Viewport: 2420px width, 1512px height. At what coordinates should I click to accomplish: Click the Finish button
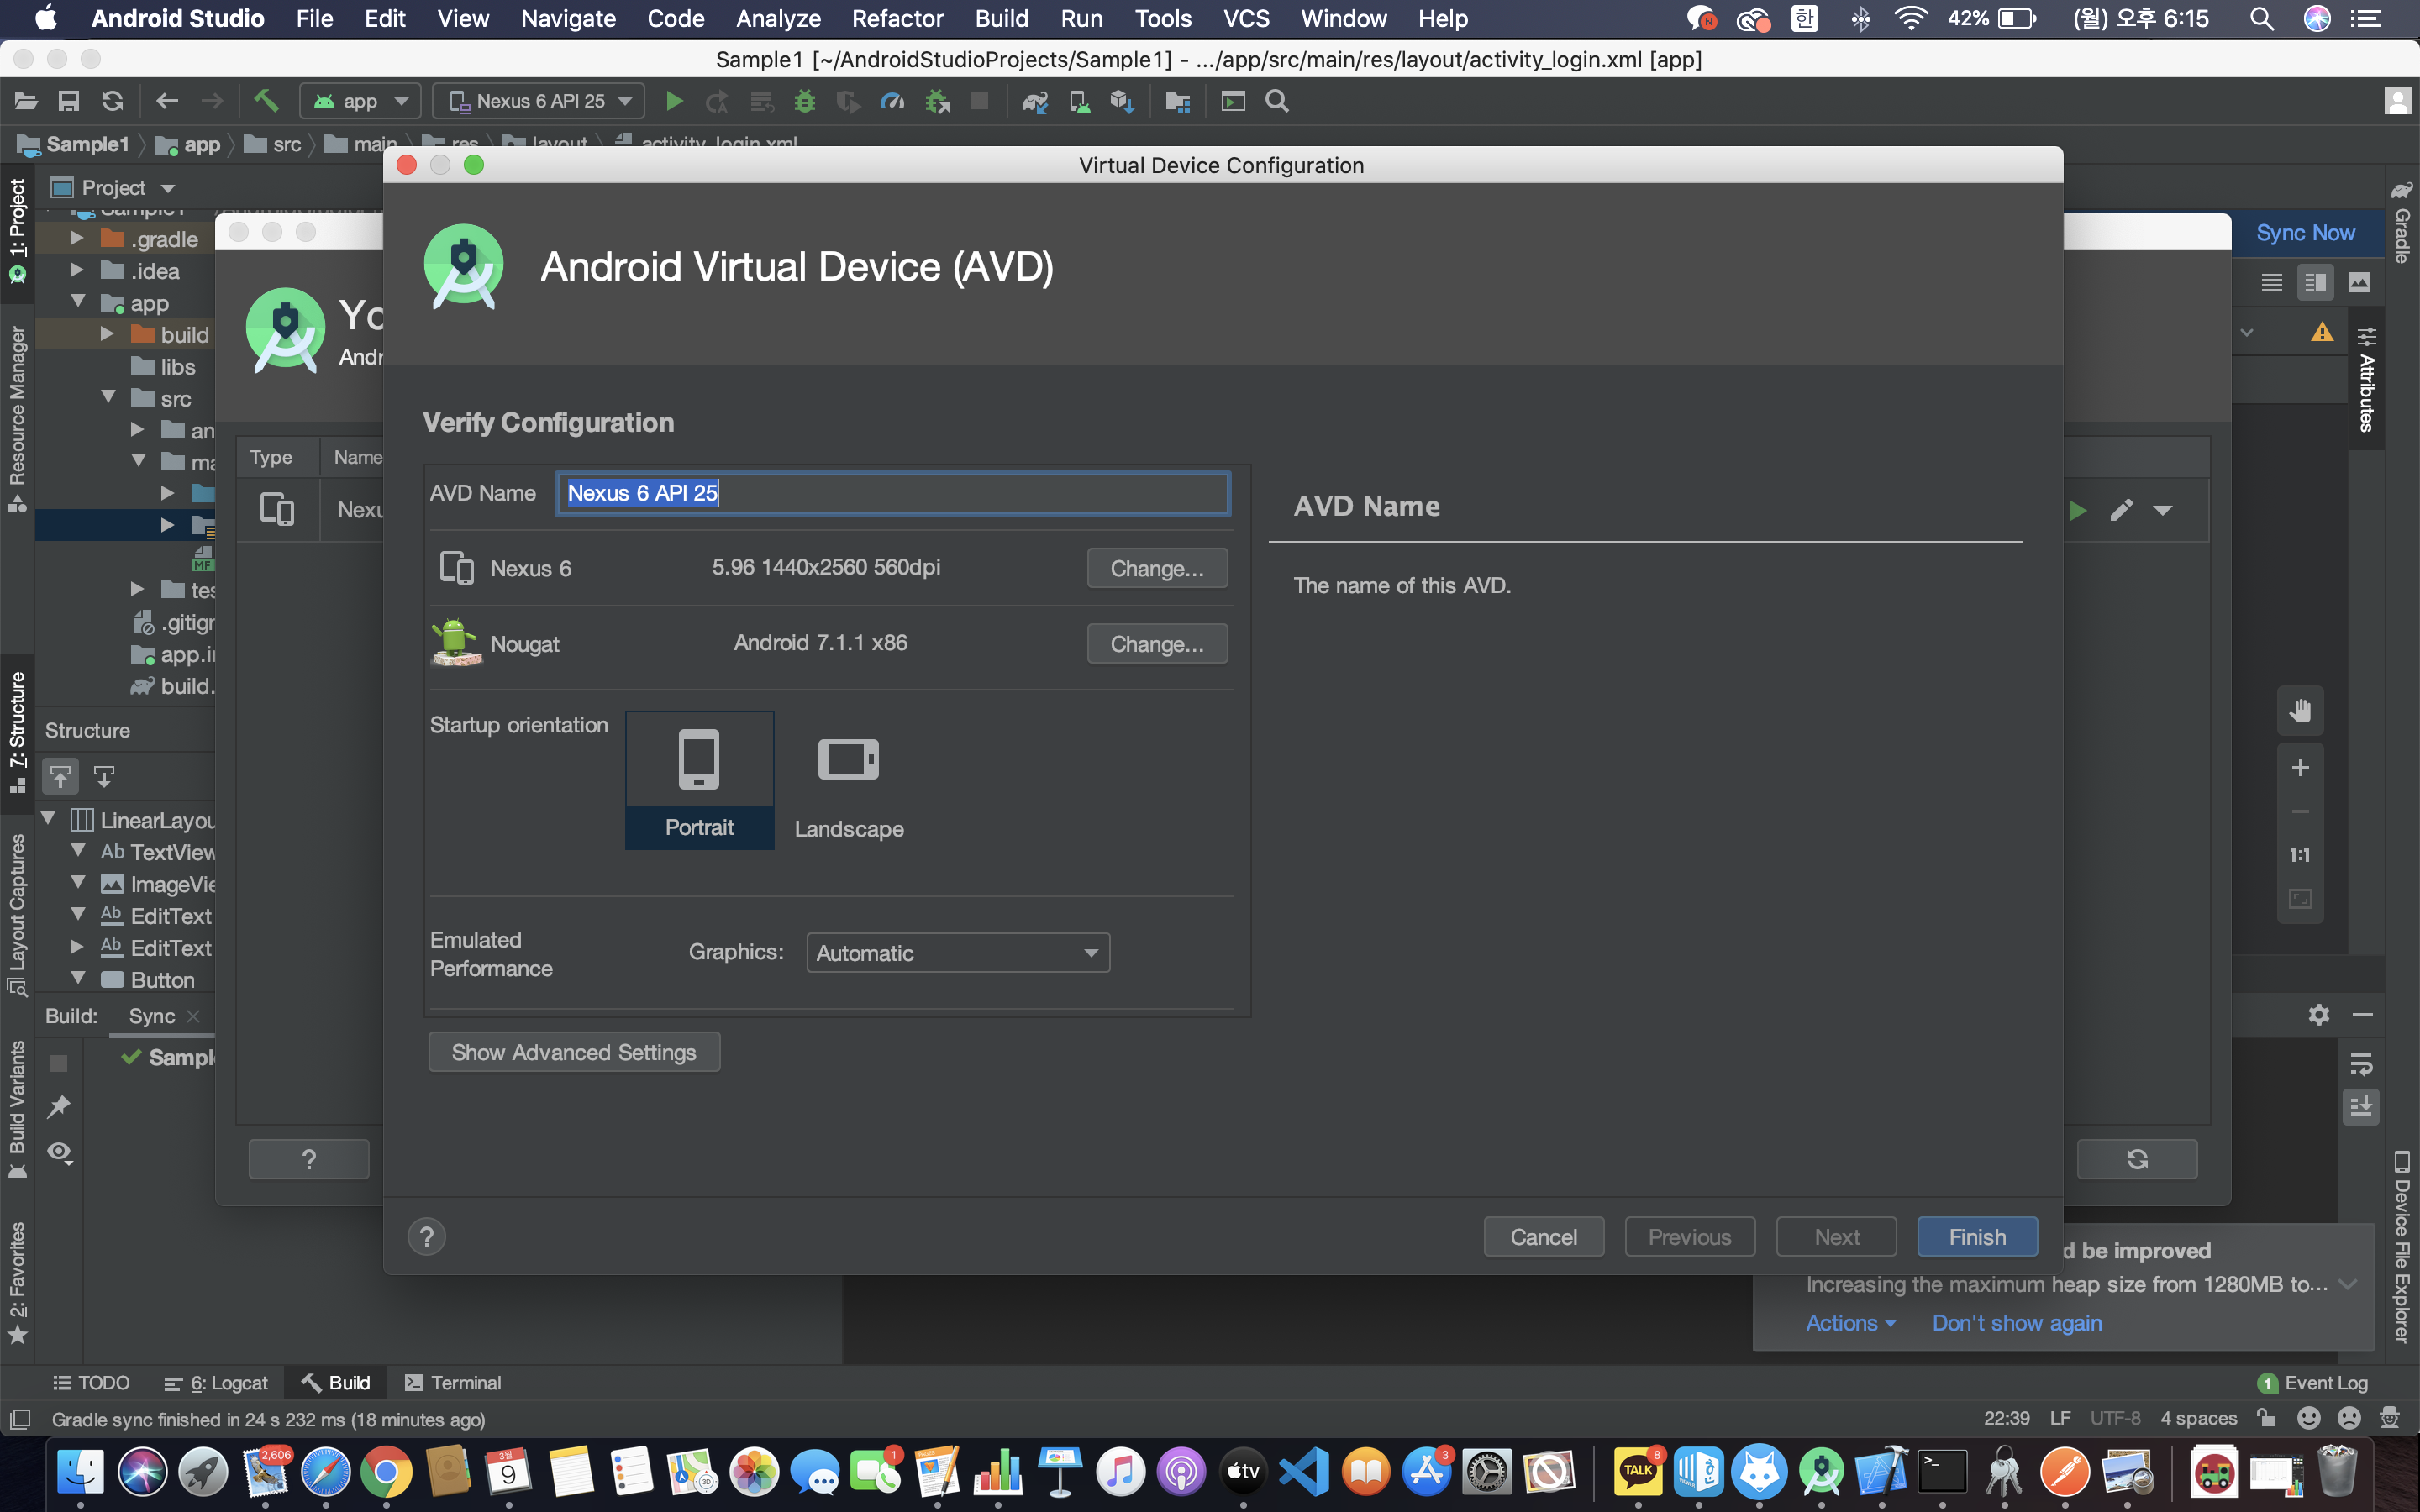click(1976, 1237)
